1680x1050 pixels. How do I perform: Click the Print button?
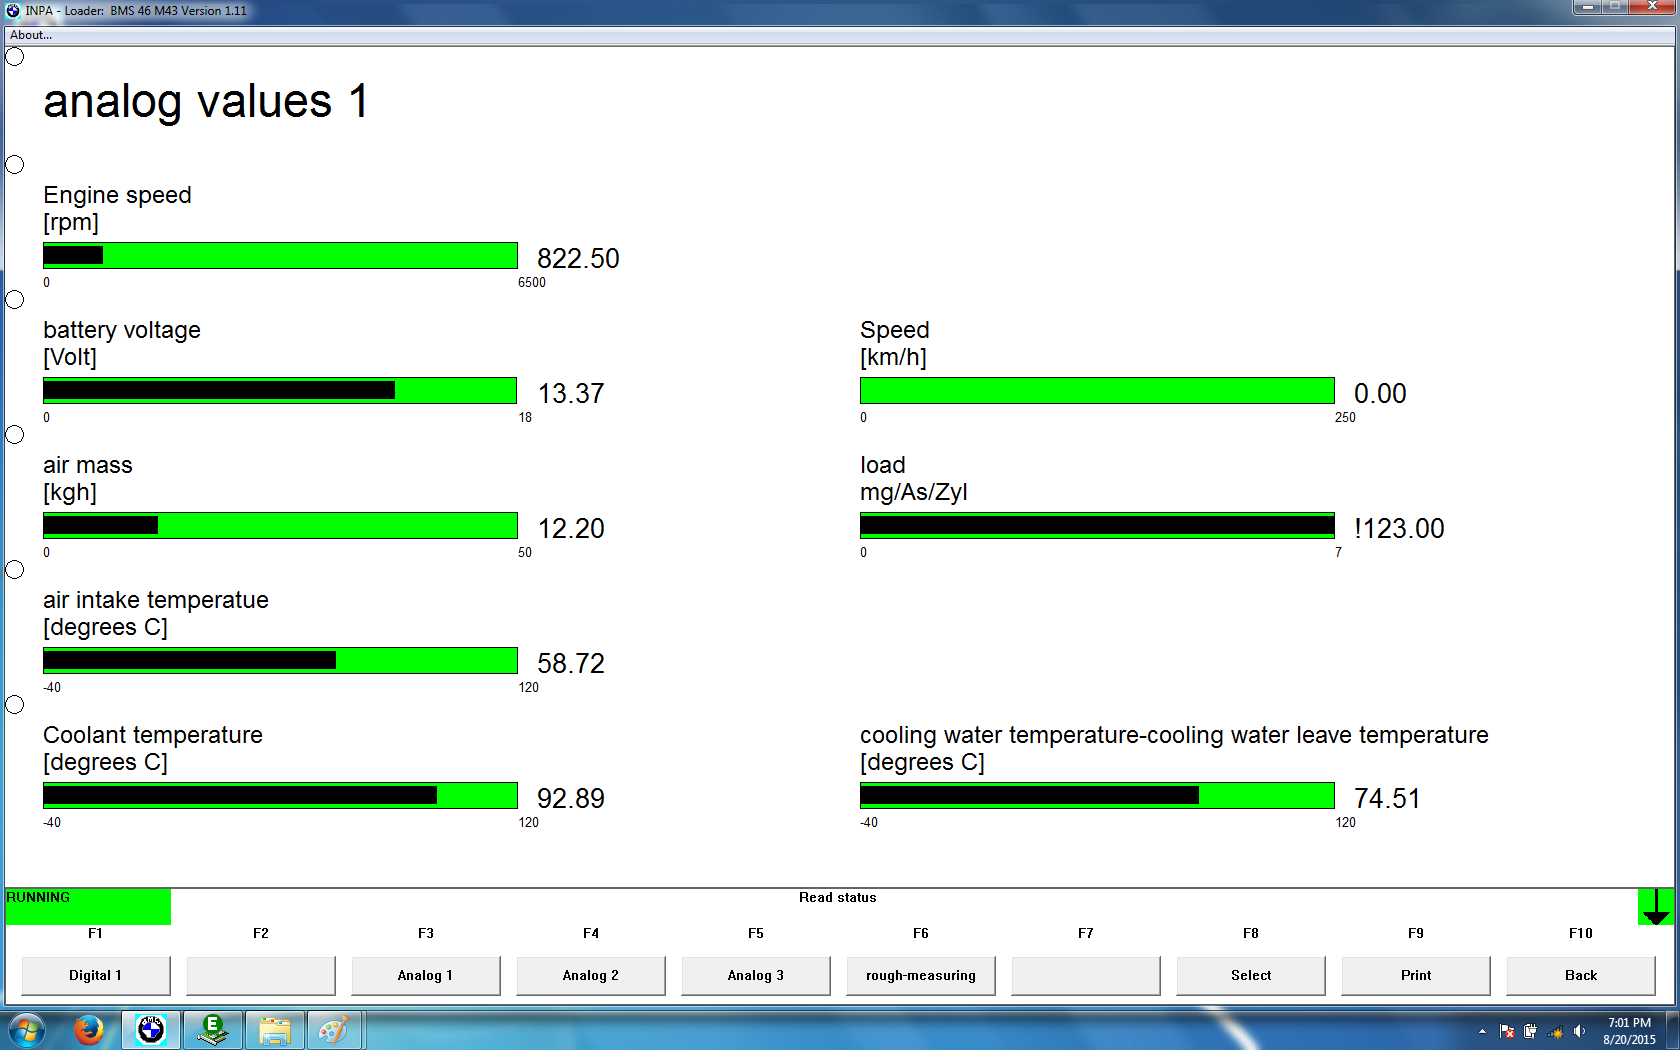tap(1415, 975)
